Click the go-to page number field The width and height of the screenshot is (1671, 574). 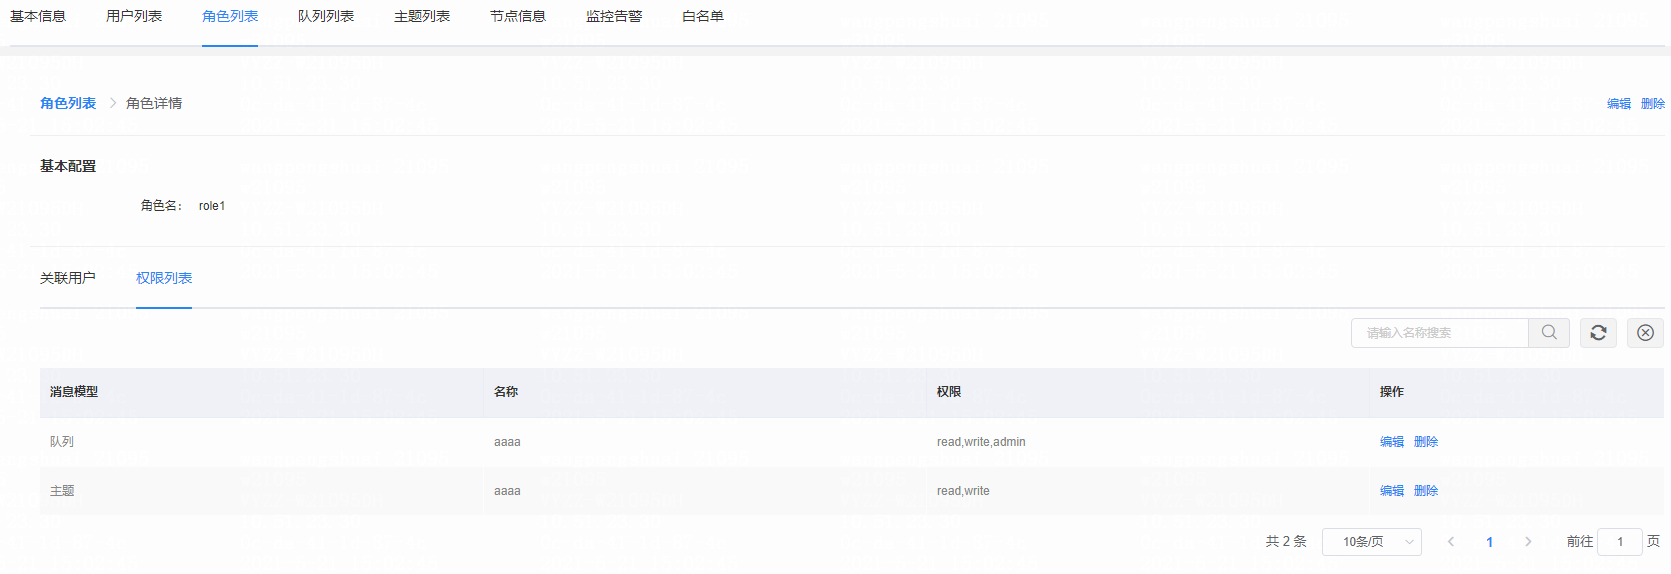click(x=1619, y=542)
